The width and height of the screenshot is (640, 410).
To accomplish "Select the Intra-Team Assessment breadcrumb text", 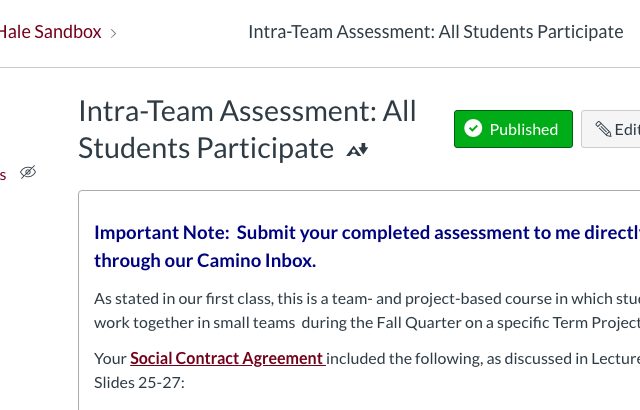I will click(x=436, y=32).
